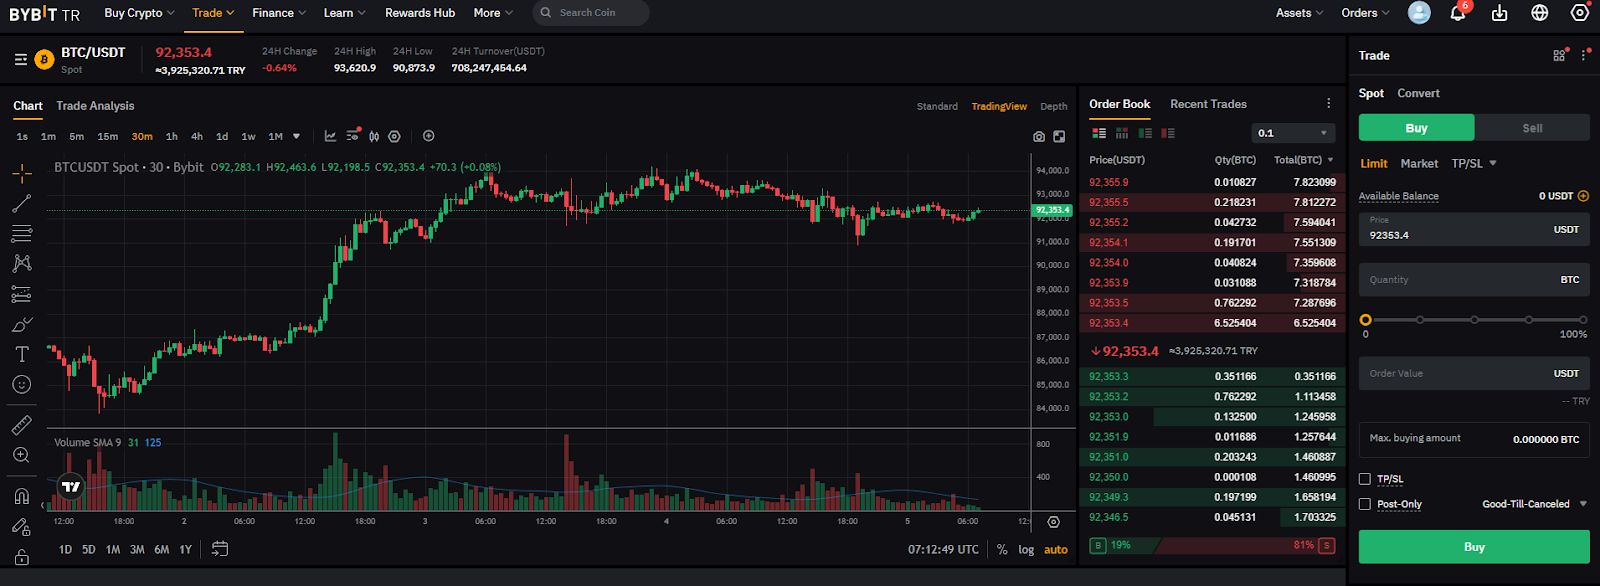
Task: Click the quantity percentage slider handle
Action: pyautogui.click(x=1365, y=320)
